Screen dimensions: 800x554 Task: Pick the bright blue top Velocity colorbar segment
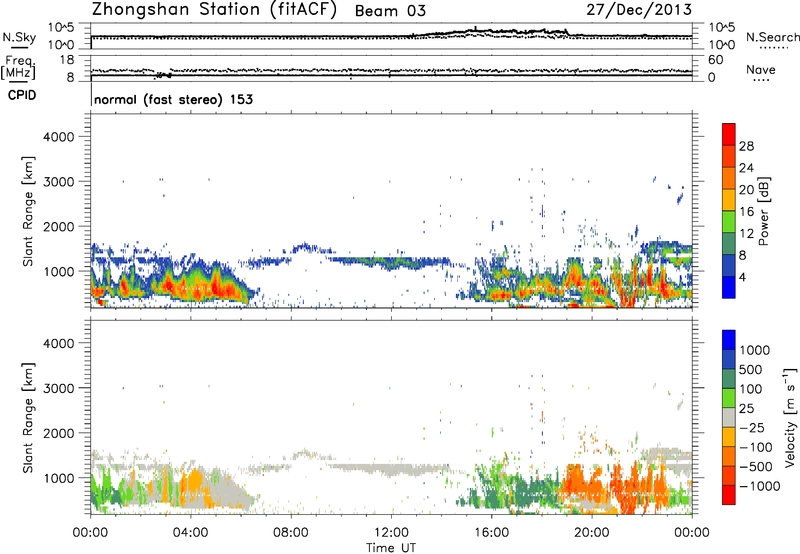tap(729, 340)
